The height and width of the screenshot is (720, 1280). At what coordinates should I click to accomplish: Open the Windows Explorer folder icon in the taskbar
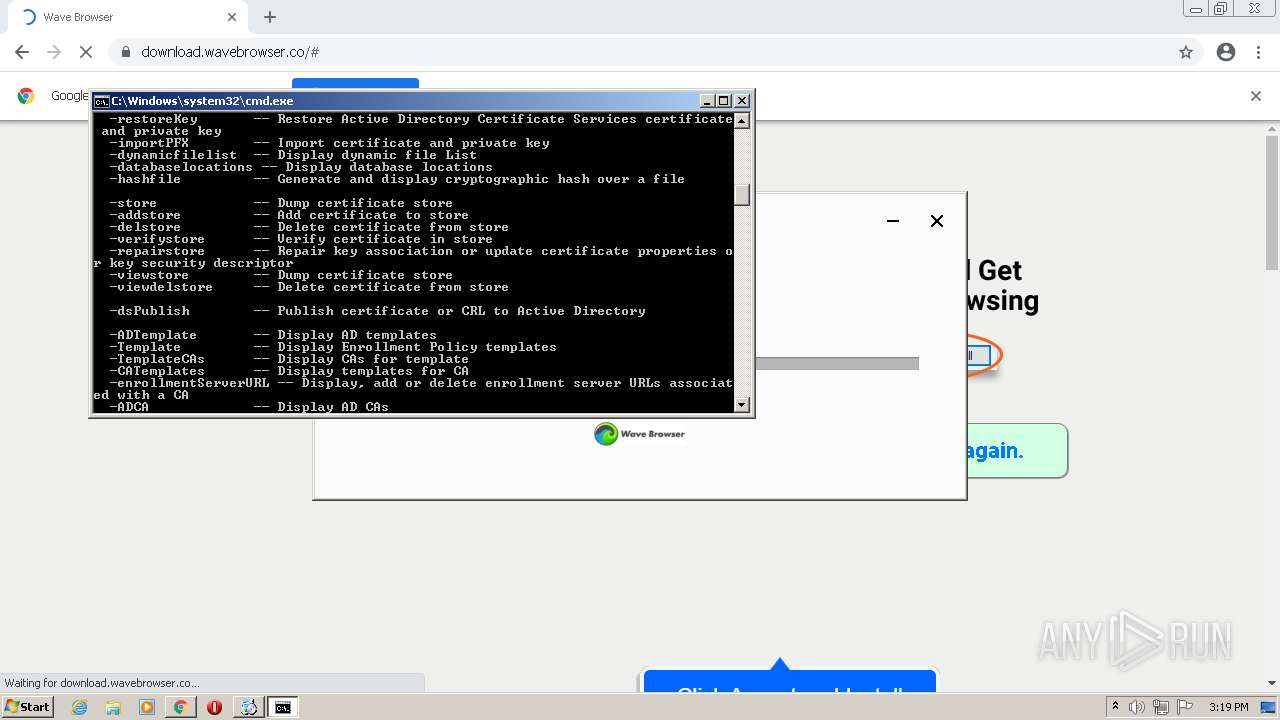point(113,707)
